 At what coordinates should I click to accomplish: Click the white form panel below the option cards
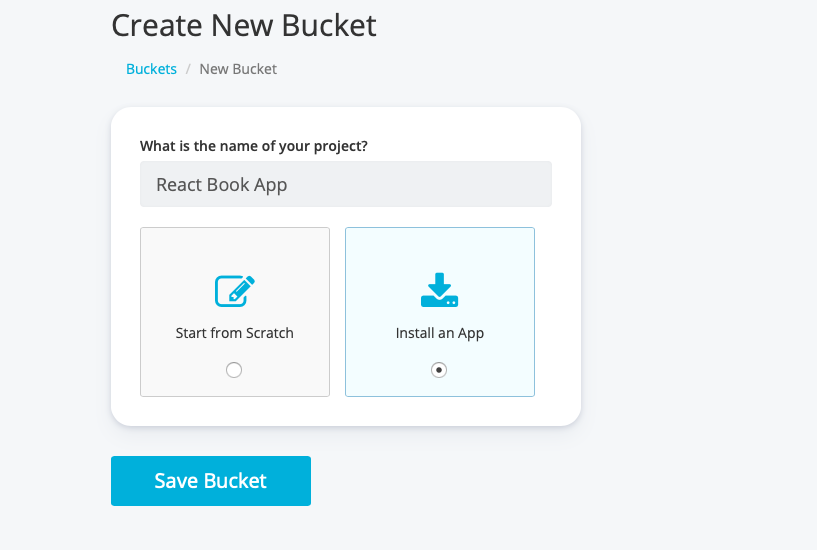point(346,411)
